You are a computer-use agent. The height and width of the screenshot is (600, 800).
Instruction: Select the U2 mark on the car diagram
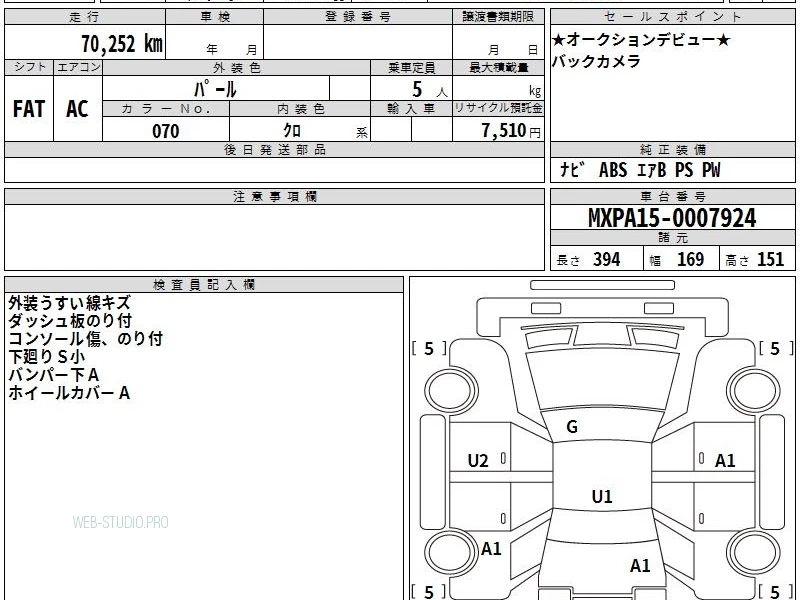coord(478,461)
